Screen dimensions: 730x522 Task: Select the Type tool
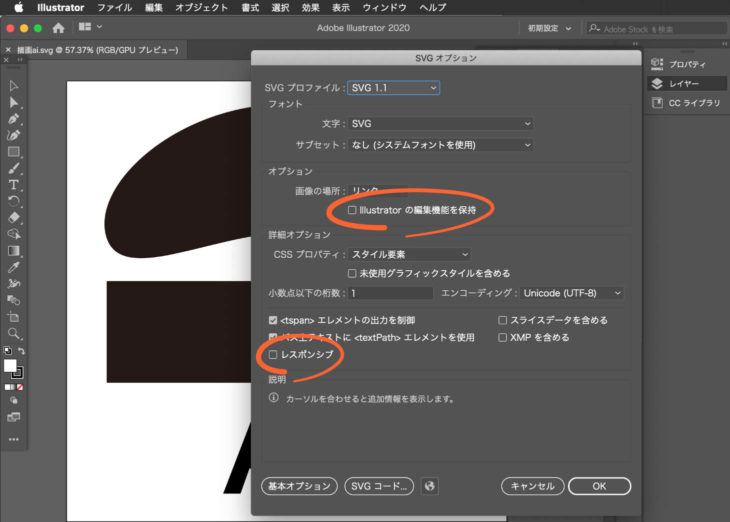(14, 185)
